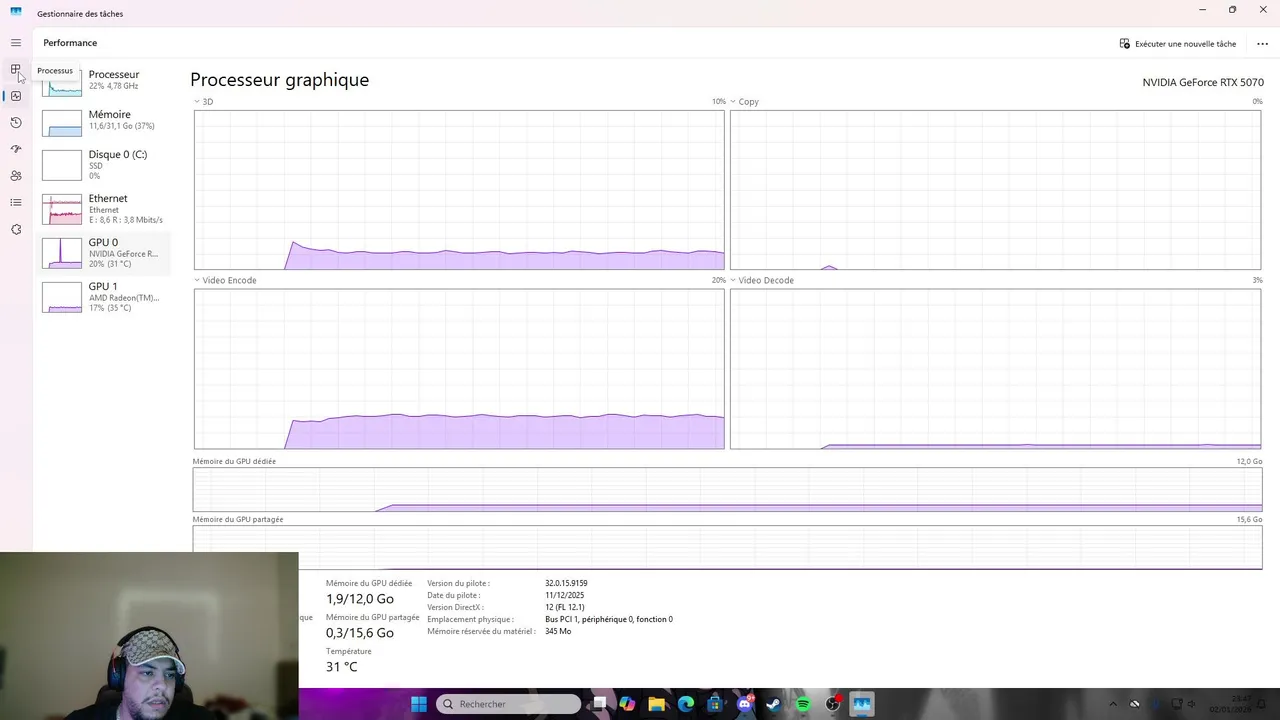
Task: Open Steam from the taskbar
Action: (774, 704)
